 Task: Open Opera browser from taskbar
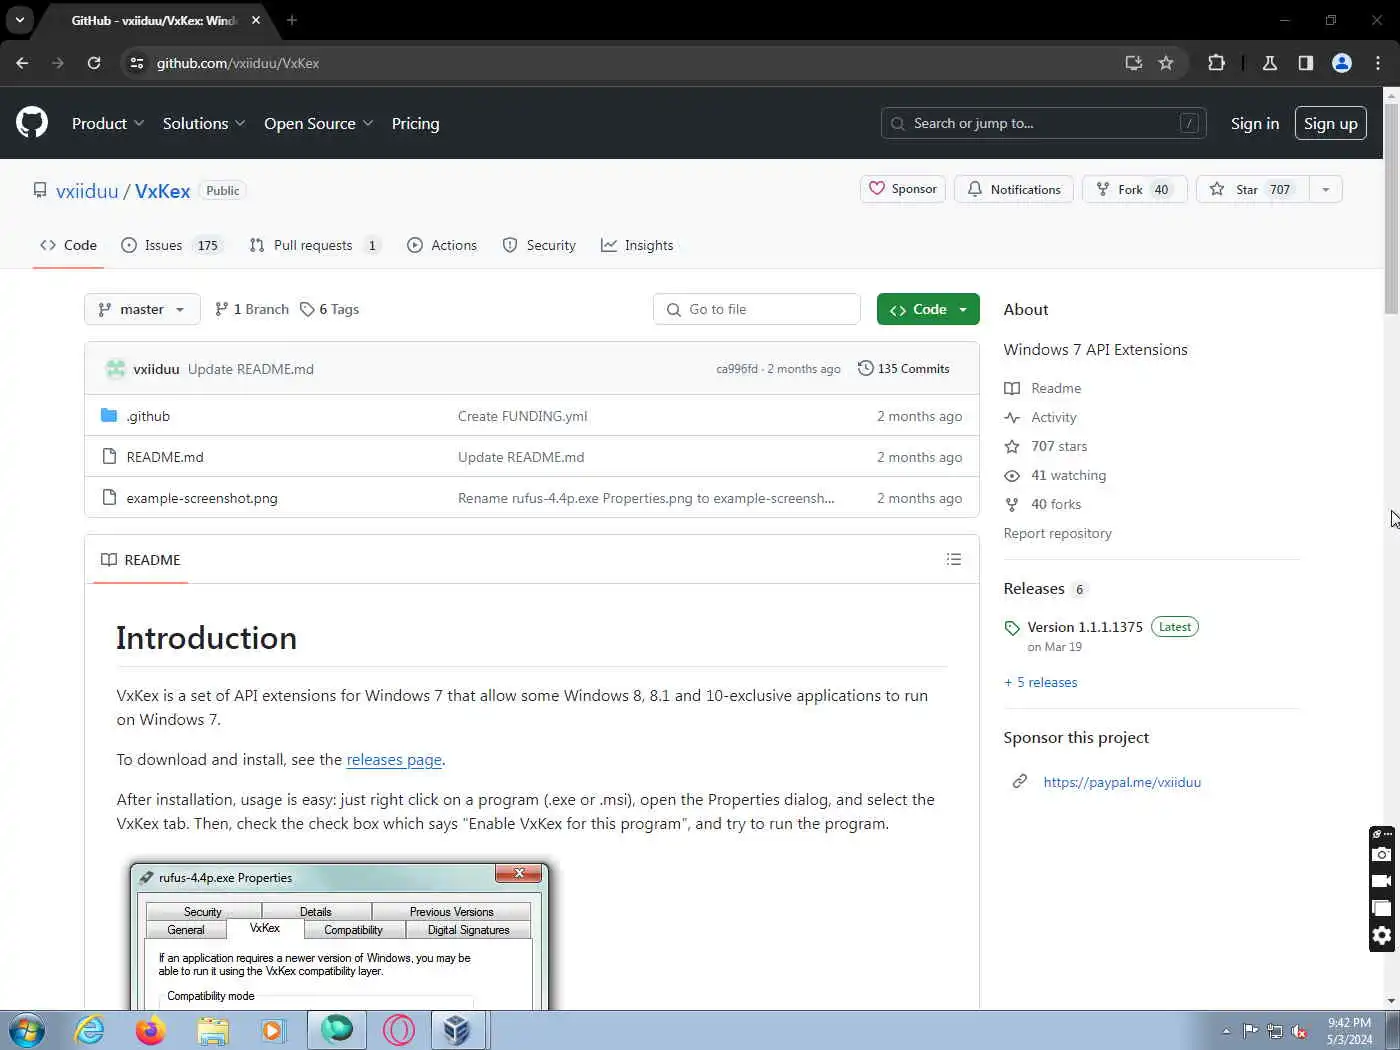click(398, 1030)
